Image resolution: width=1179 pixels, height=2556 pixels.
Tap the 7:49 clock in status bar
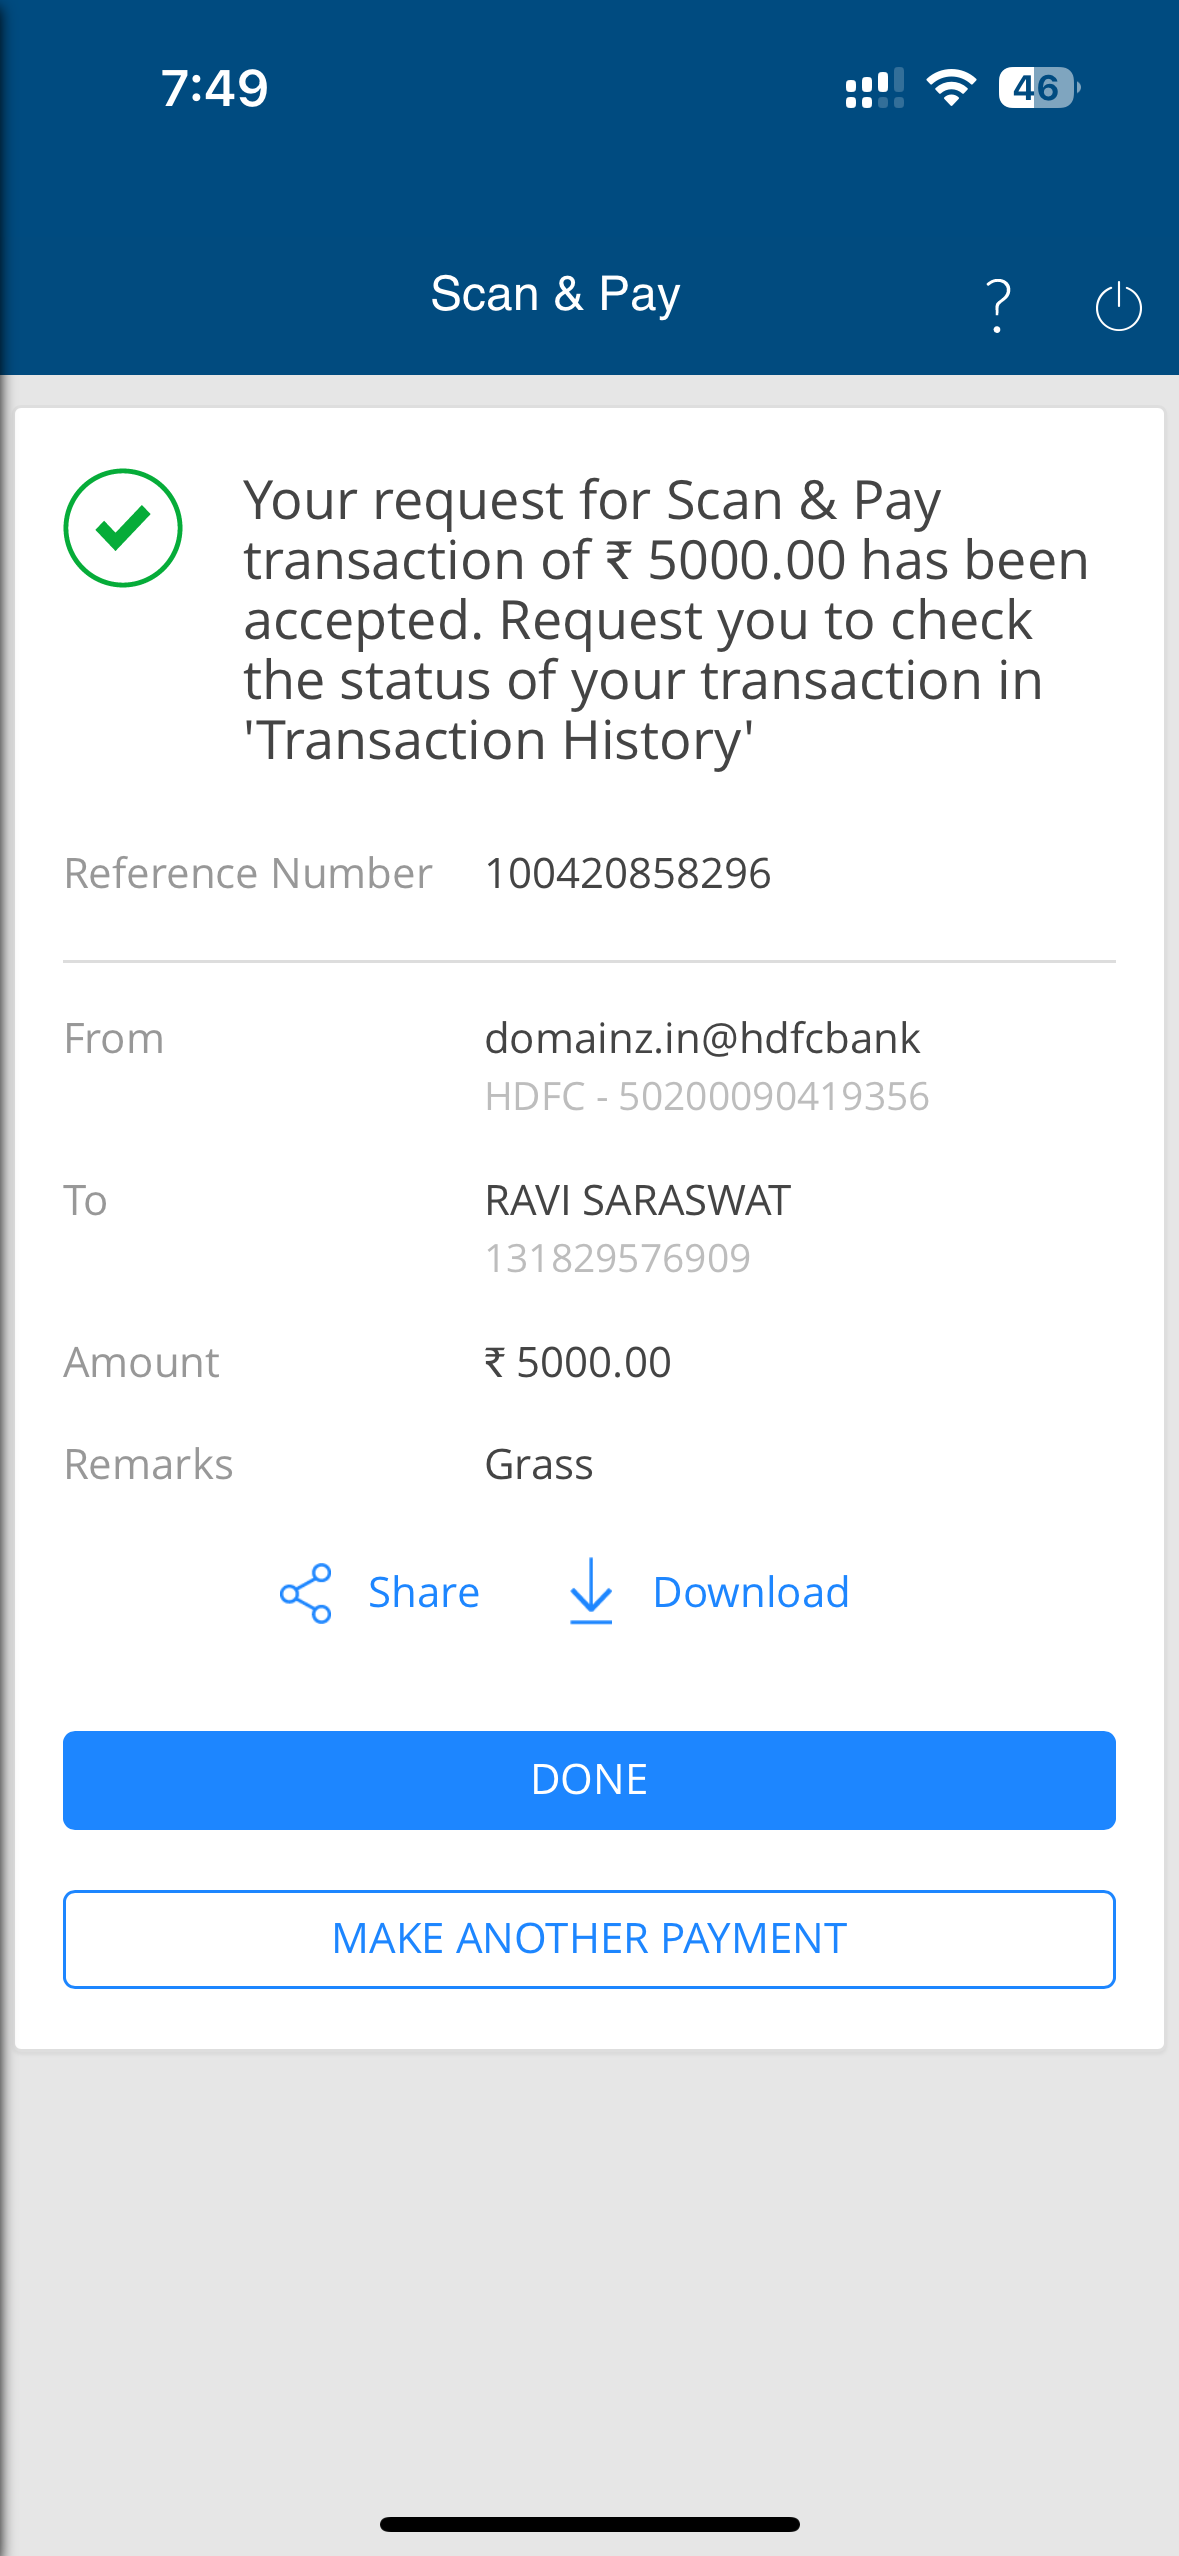point(214,88)
